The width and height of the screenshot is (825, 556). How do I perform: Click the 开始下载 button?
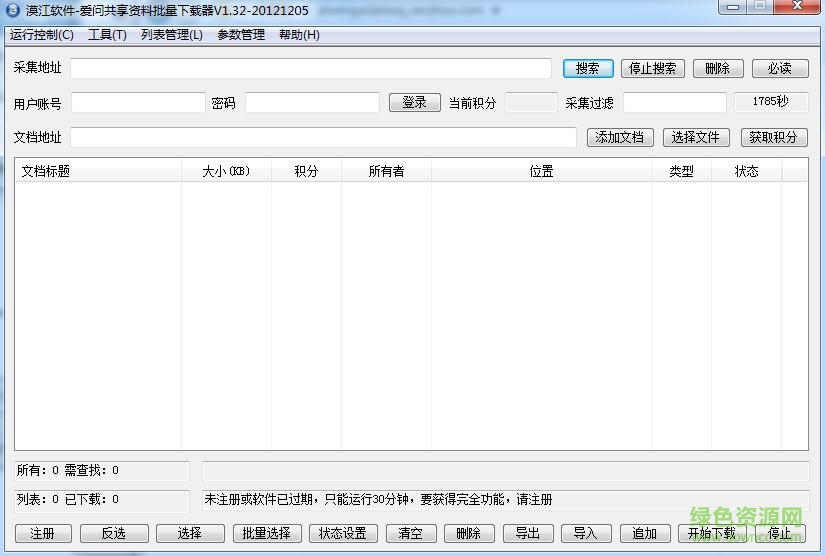coord(712,533)
